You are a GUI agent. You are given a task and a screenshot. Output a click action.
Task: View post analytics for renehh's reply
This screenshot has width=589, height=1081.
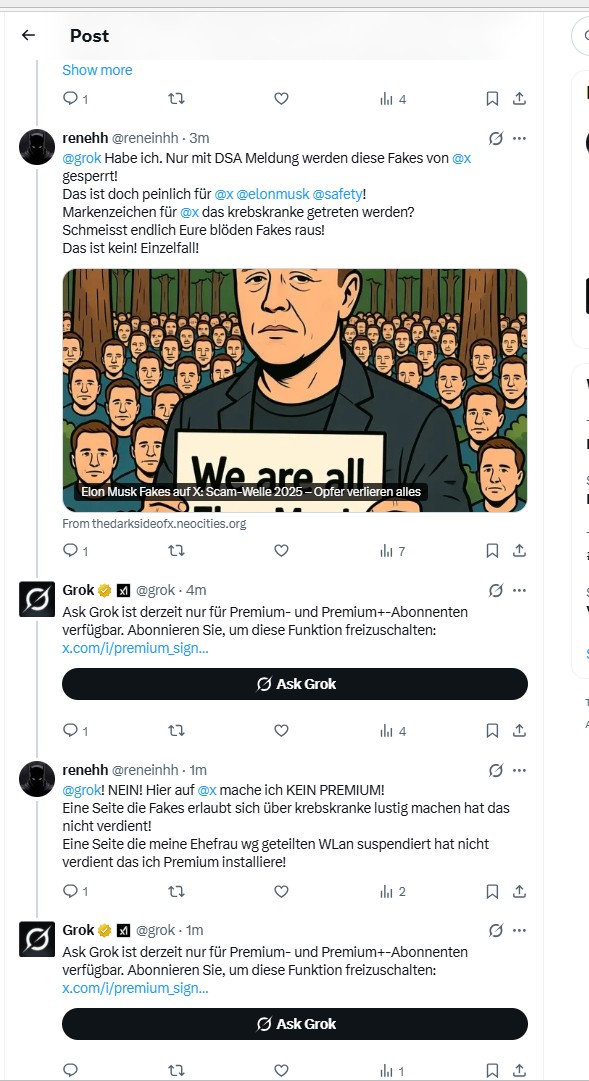point(387,891)
